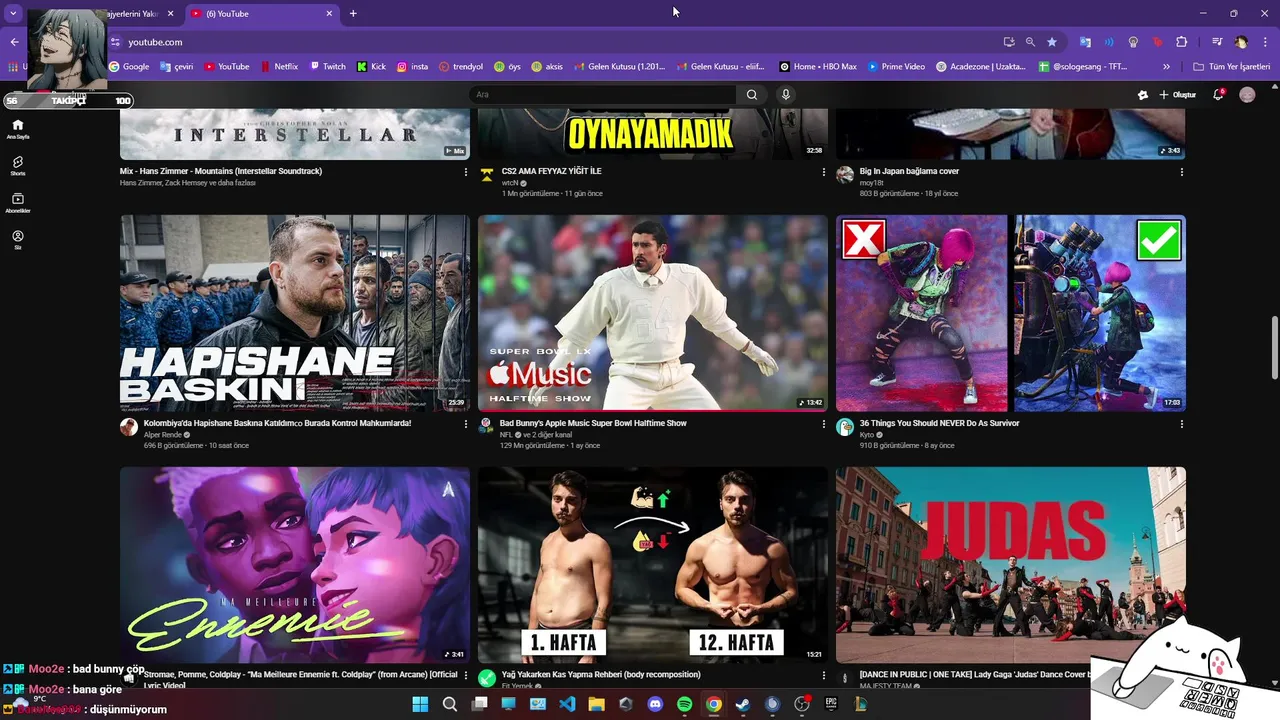The height and width of the screenshot is (720, 1280).
Task: Play the Ma Meilleure Ennemie thumbnail
Action: pos(295,565)
